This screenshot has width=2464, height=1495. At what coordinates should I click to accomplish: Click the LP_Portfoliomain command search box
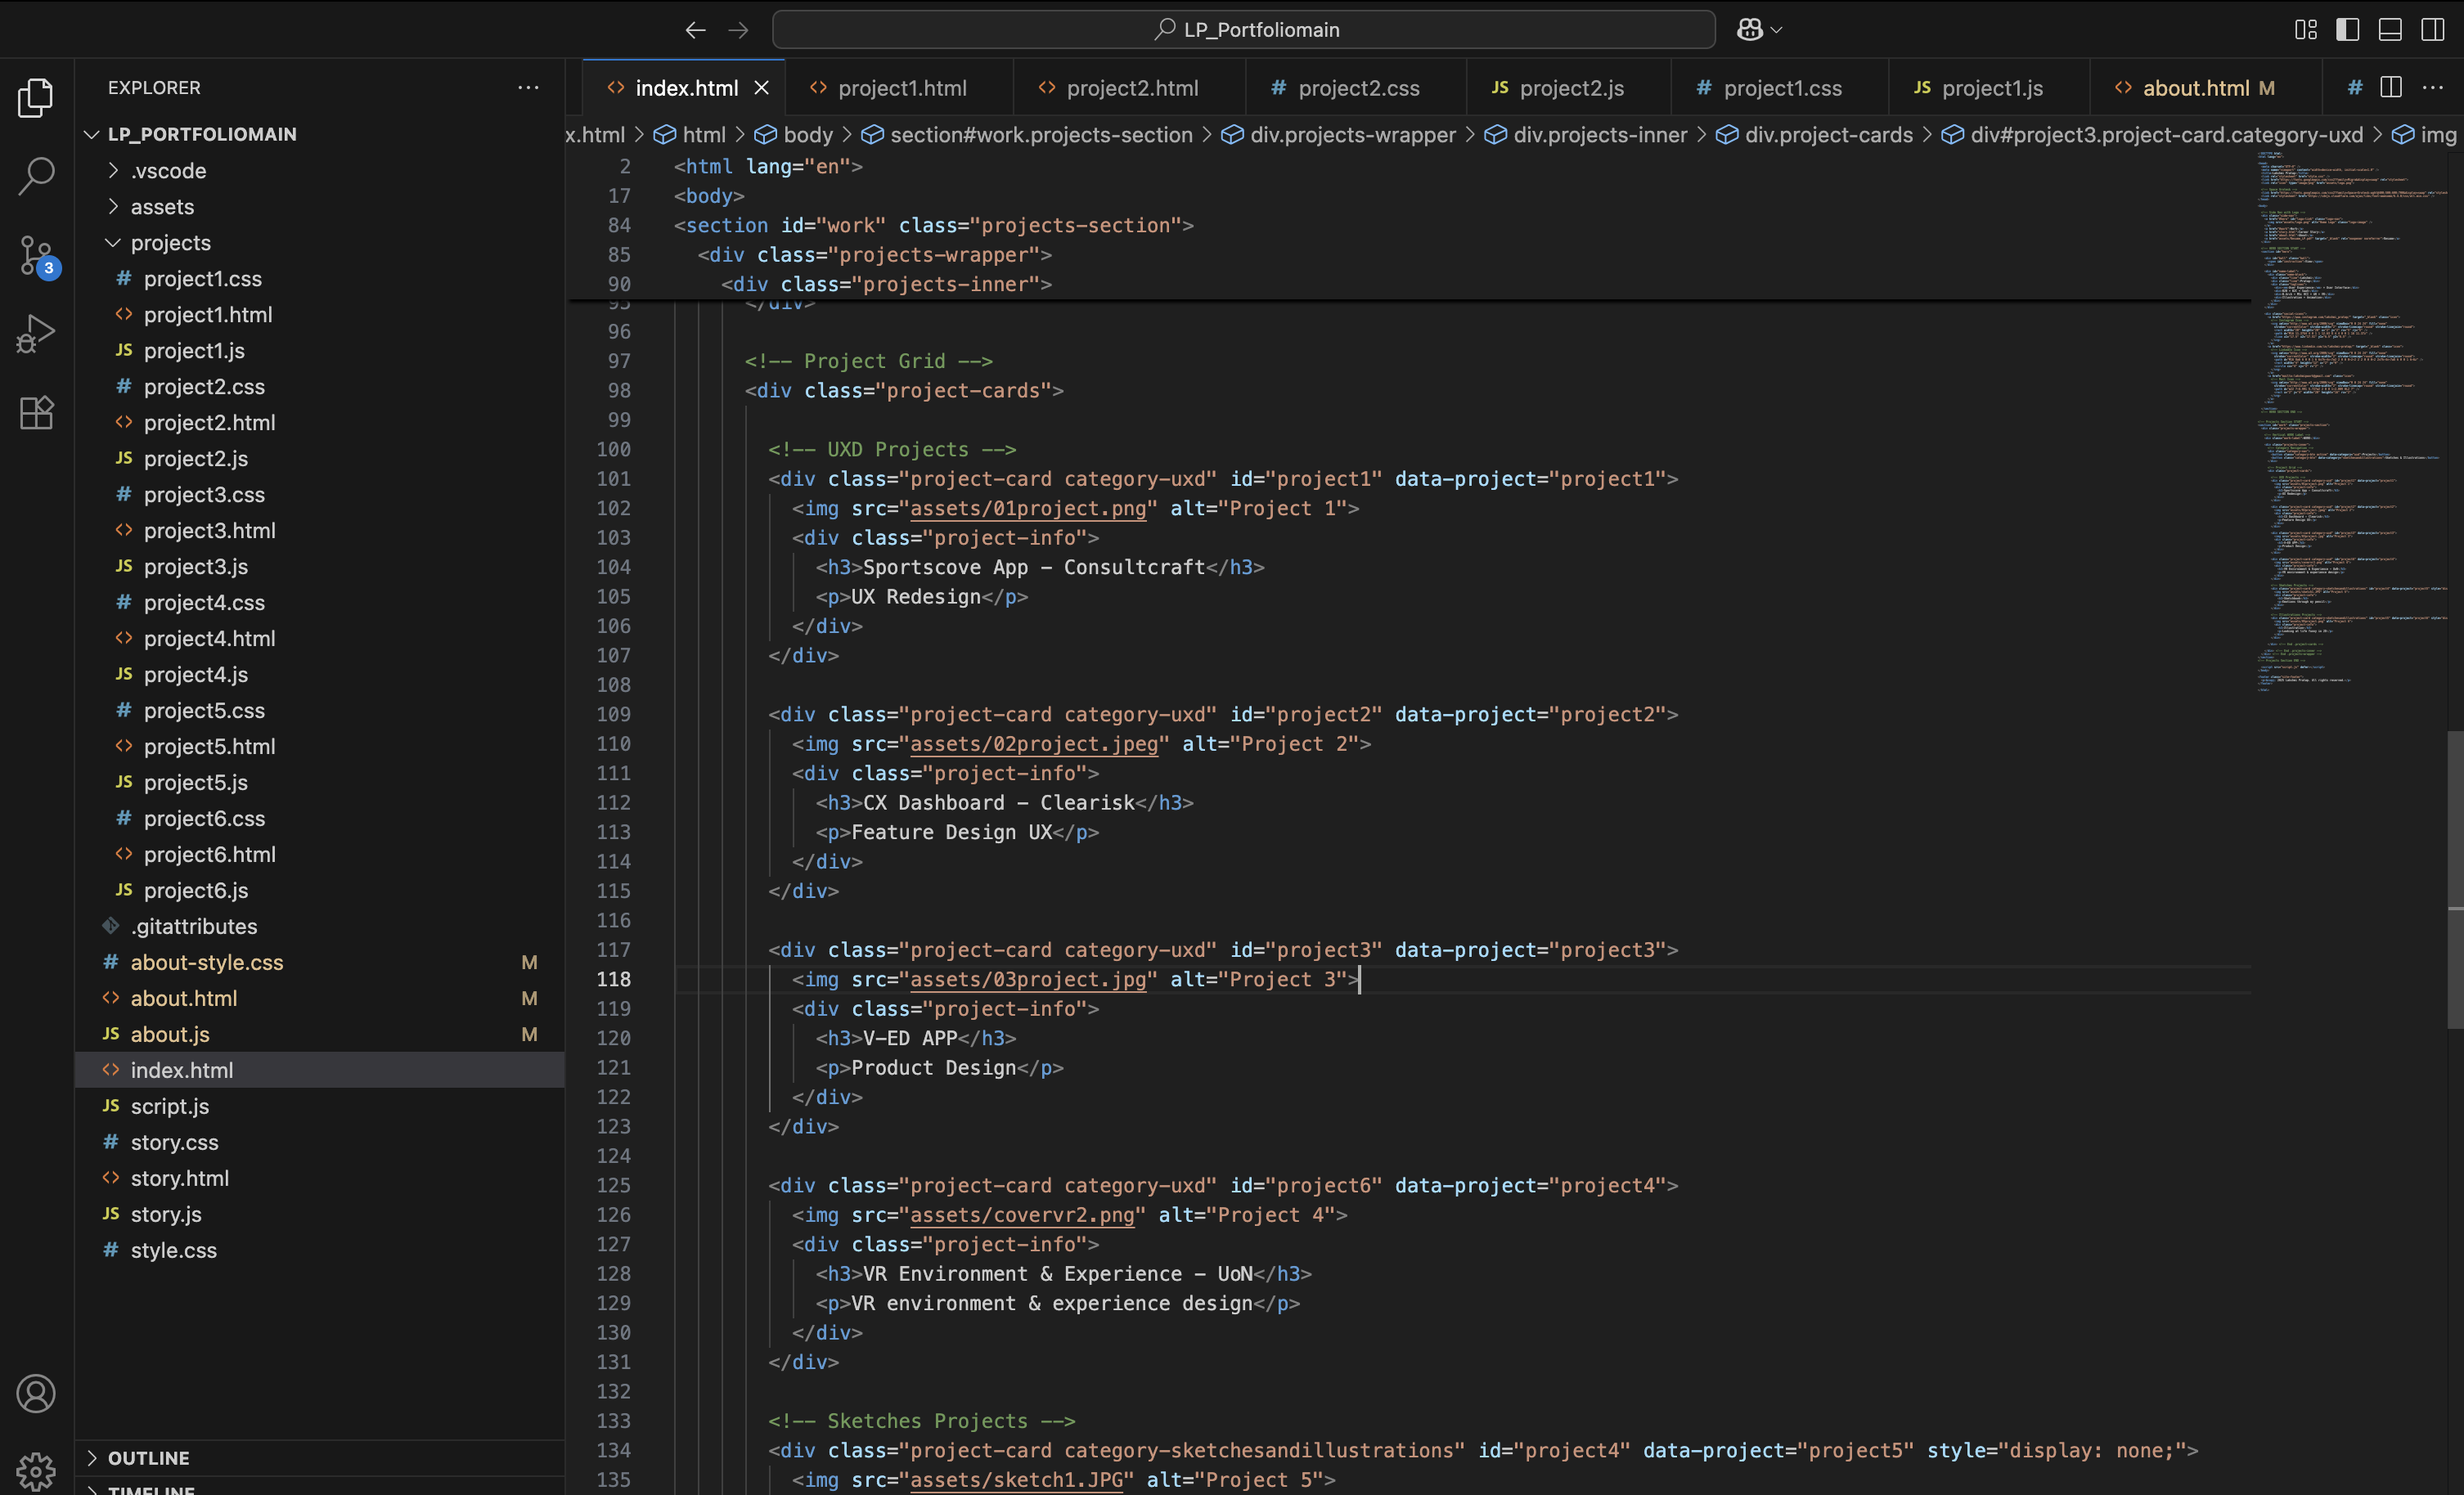coord(1243,30)
